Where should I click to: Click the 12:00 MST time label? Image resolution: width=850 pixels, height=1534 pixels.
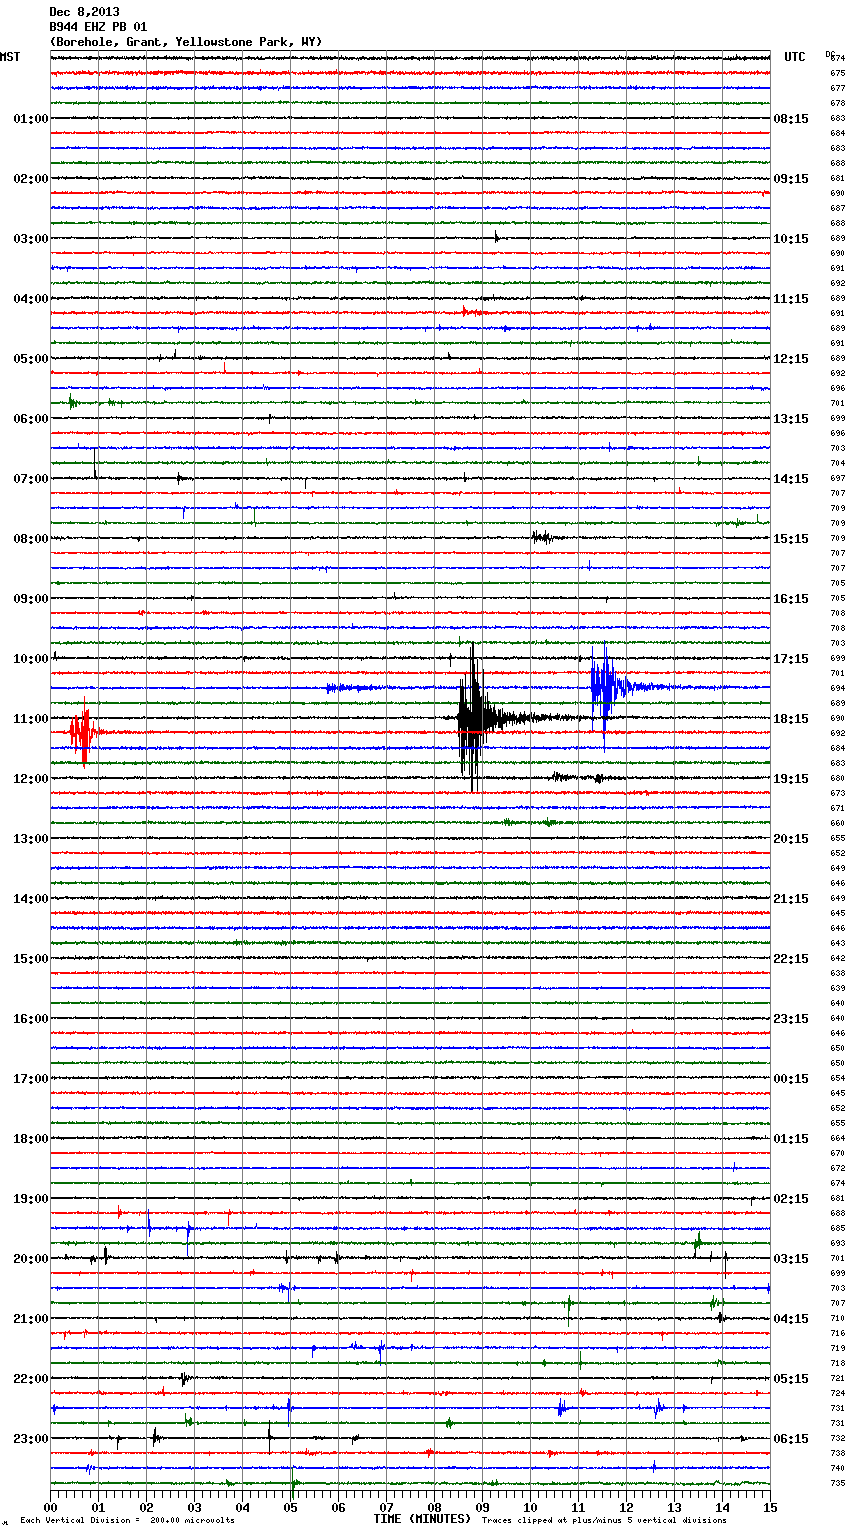(x=31, y=779)
